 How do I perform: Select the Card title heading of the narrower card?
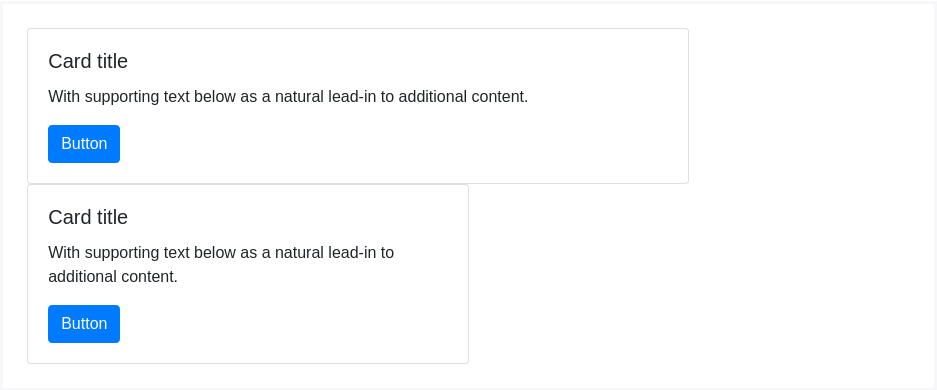point(88,217)
